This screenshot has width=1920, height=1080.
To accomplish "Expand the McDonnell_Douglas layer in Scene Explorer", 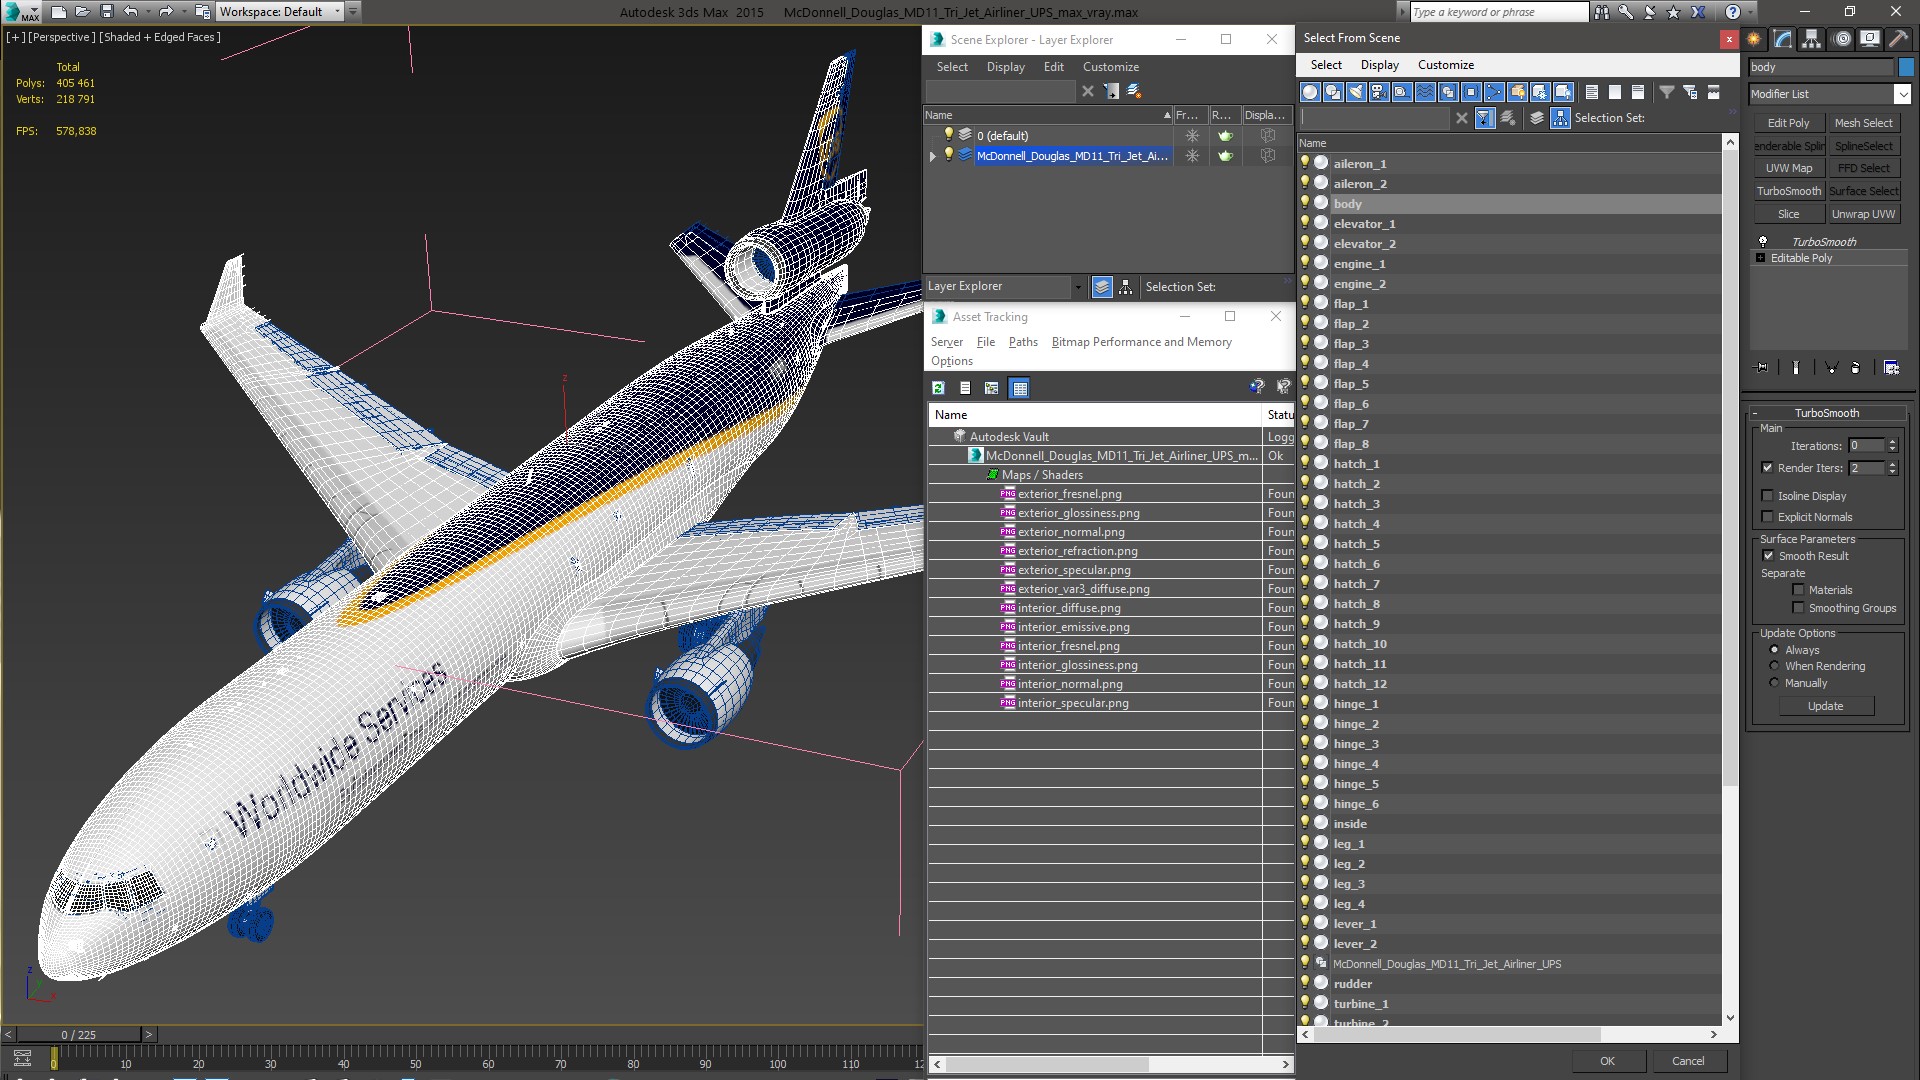I will (x=933, y=156).
